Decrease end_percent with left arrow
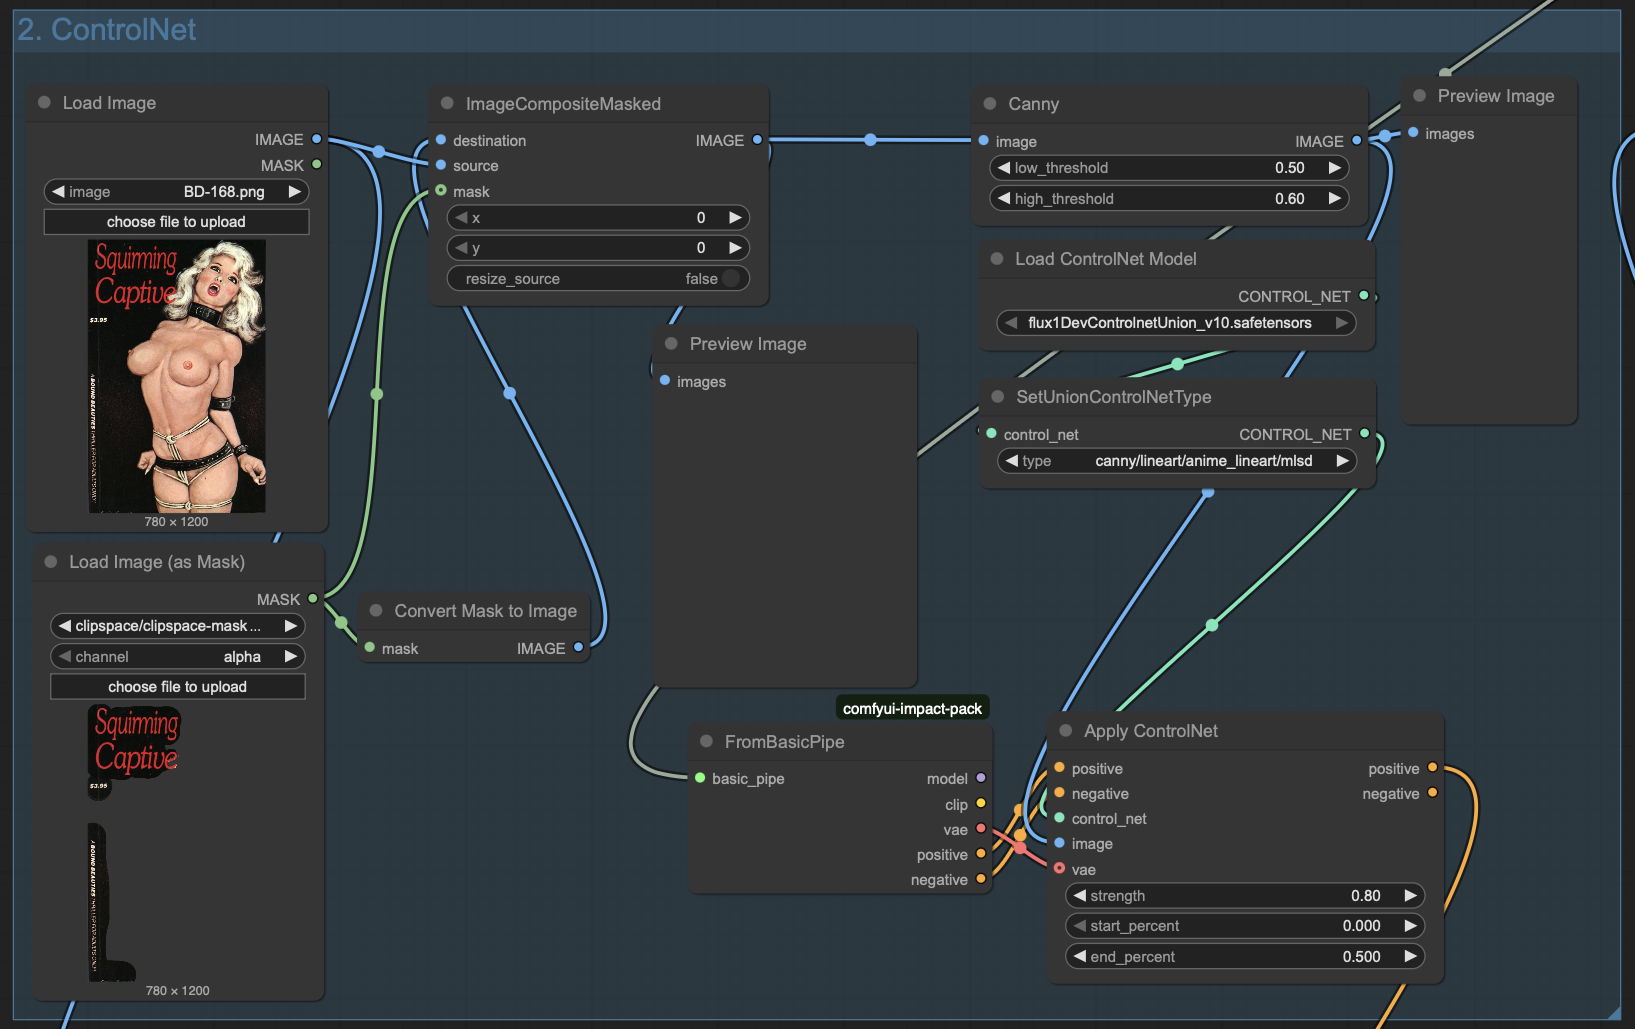 pyautogui.click(x=1079, y=956)
